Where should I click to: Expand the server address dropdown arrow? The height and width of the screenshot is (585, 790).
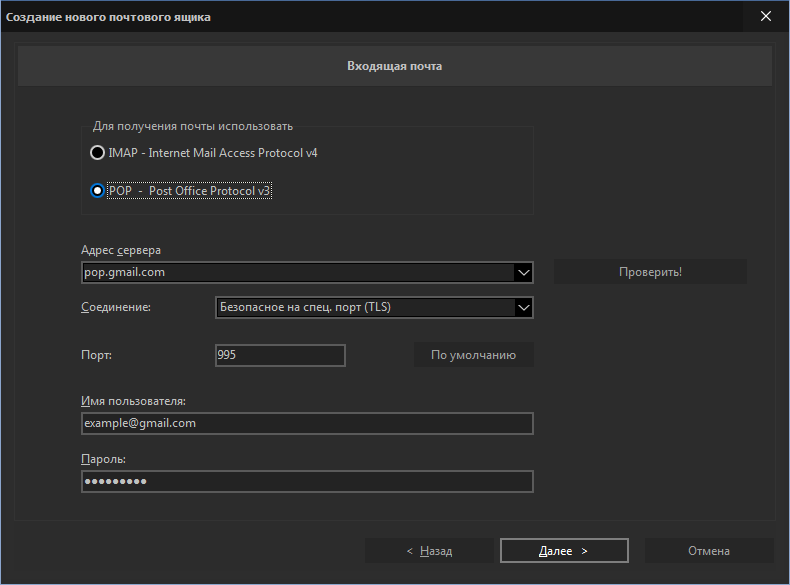pyautogui.click(x=523, y=273)
